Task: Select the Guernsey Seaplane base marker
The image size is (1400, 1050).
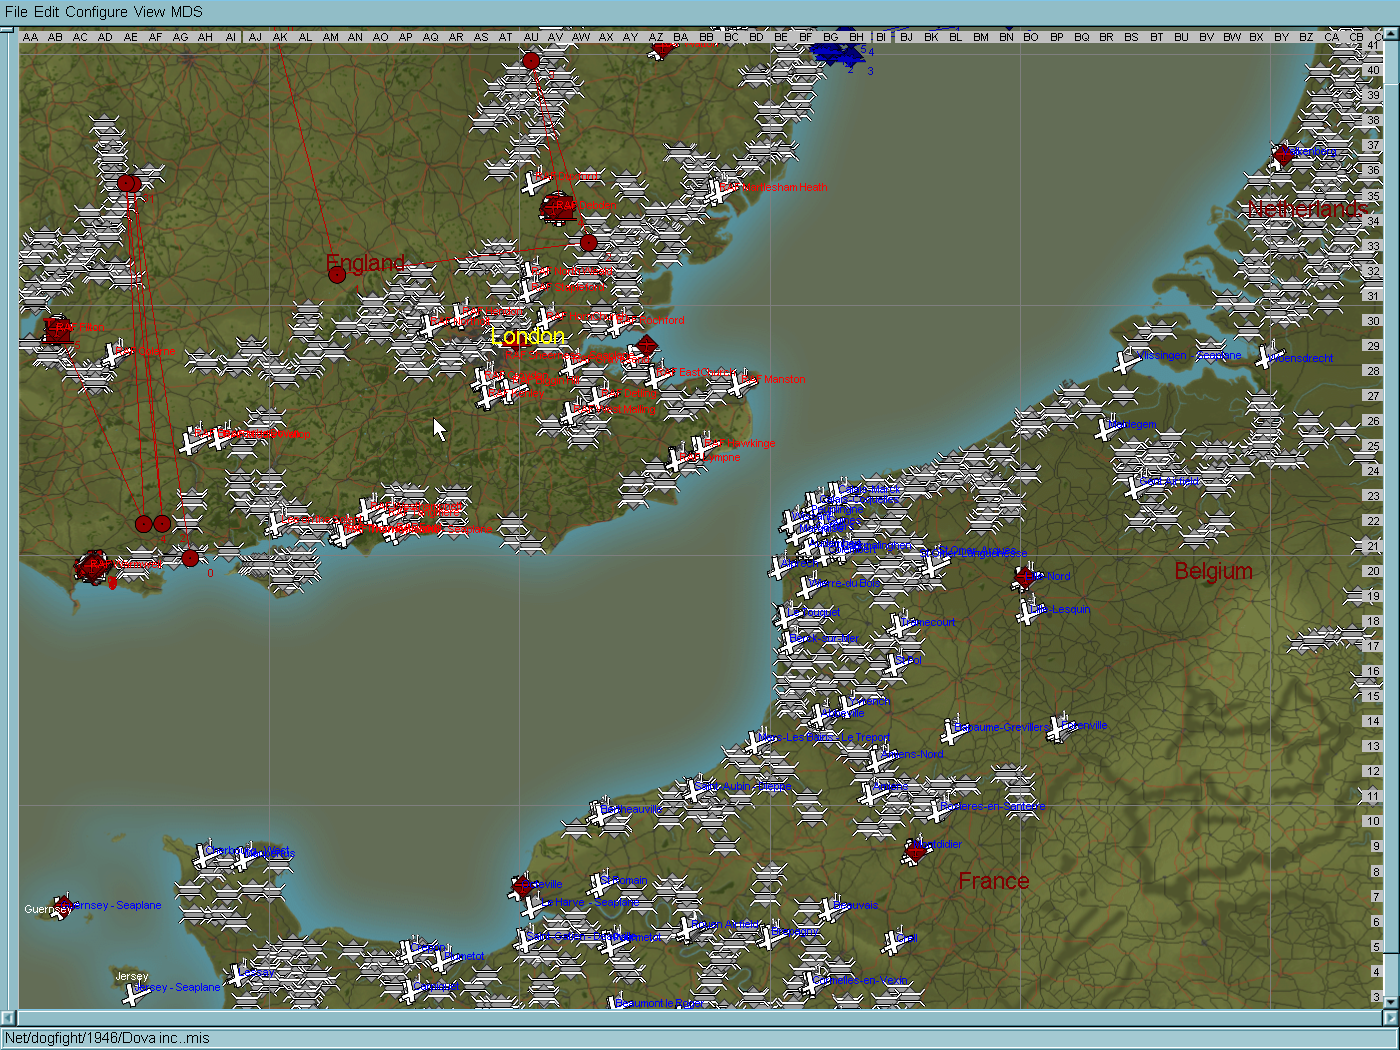Action: [x=63, y=907]
